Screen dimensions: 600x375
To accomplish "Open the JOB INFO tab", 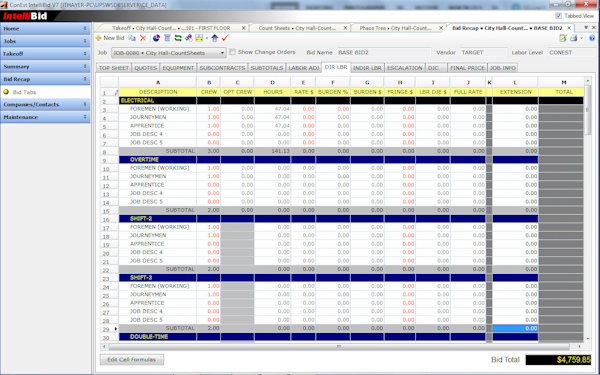I will 503,68.
